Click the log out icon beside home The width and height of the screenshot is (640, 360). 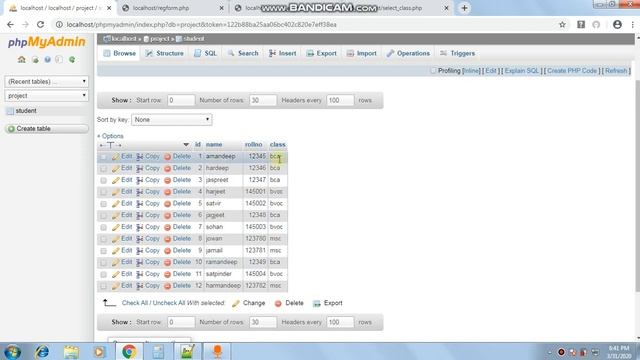pyautogui.click(x=35, y=60)
